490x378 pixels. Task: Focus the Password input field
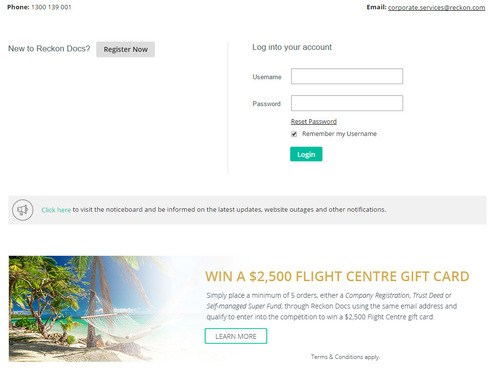tap(347, 103)
